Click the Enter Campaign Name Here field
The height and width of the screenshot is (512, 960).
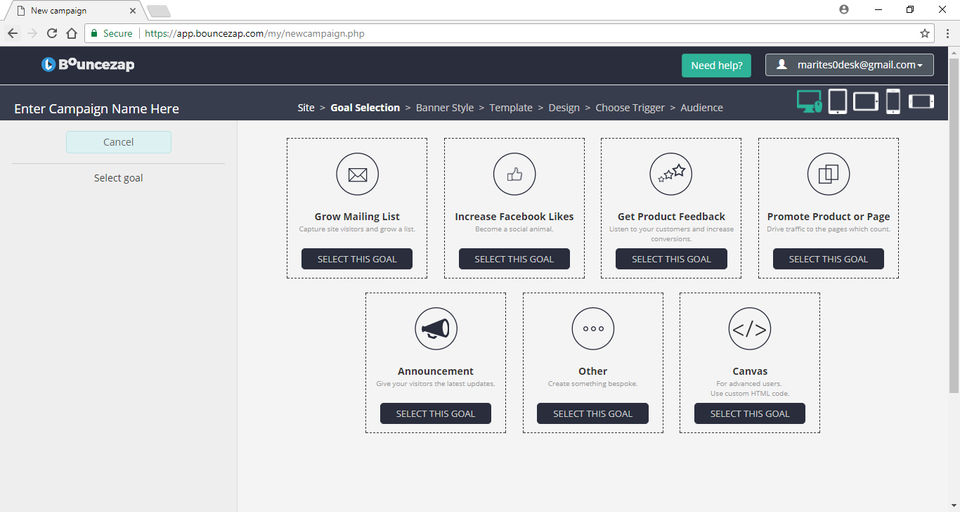coord(97,109)
